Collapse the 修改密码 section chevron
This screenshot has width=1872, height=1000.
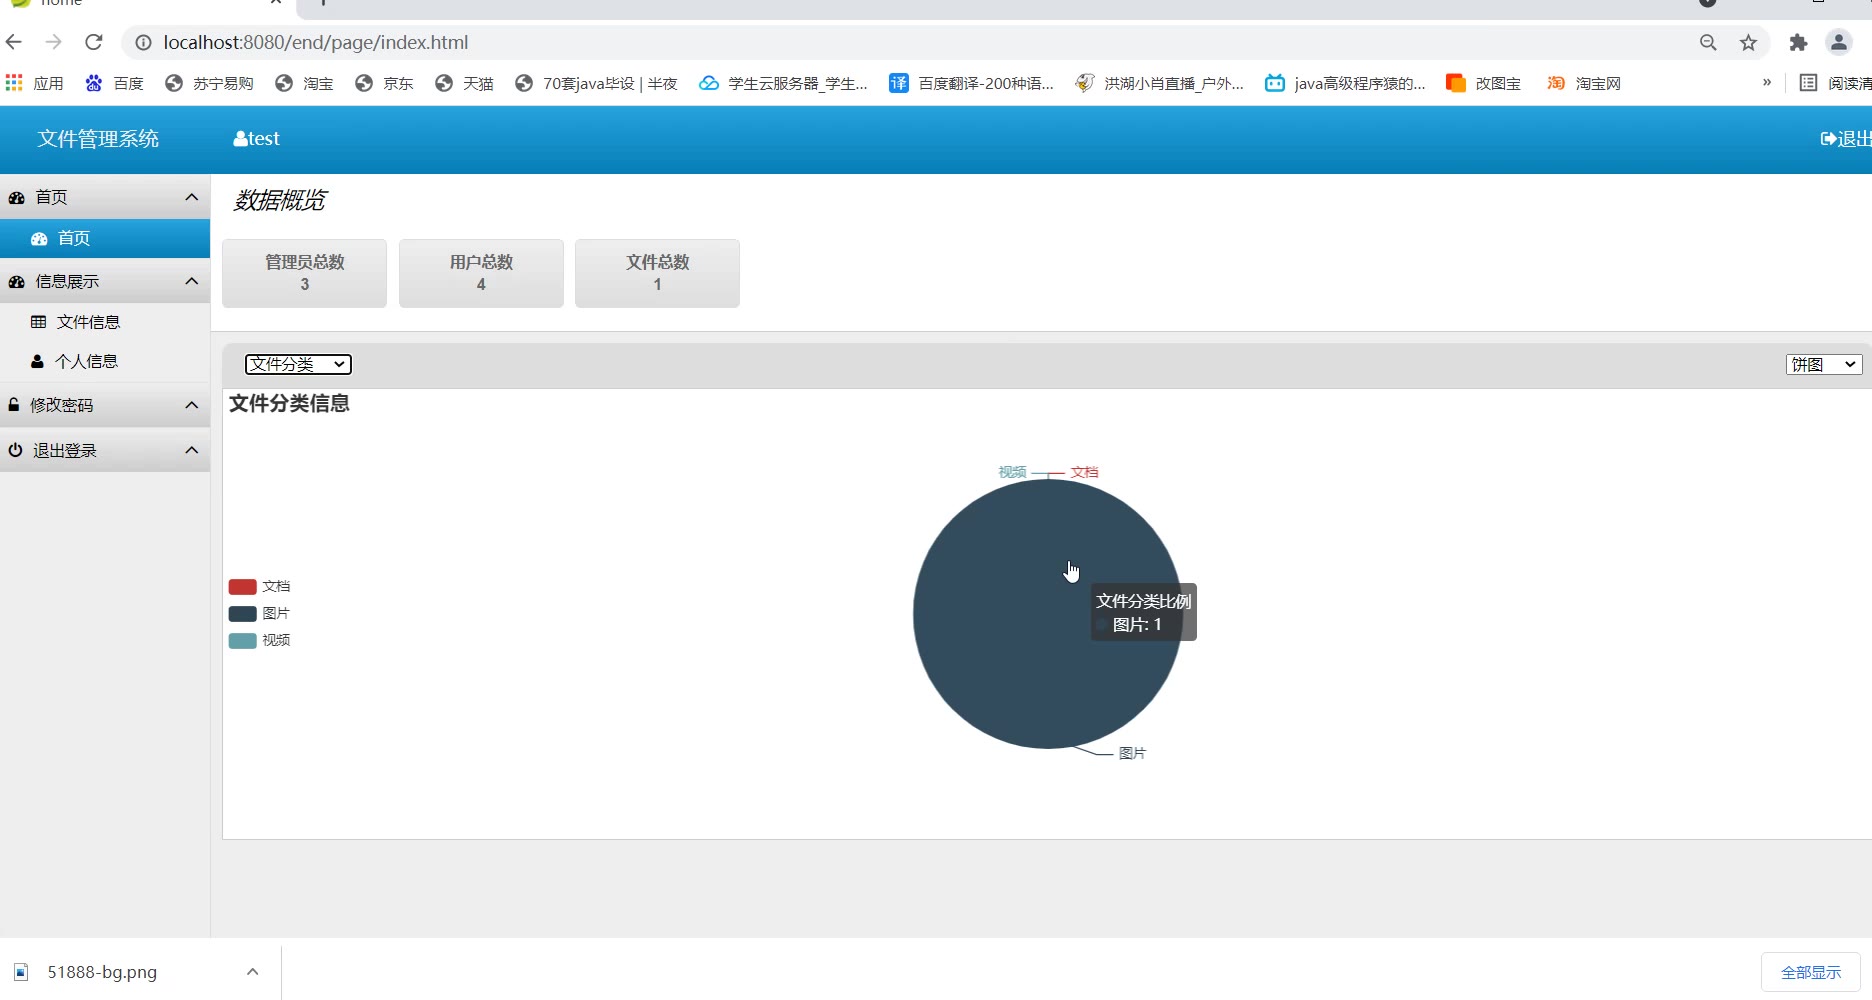[x=191, y=405]
